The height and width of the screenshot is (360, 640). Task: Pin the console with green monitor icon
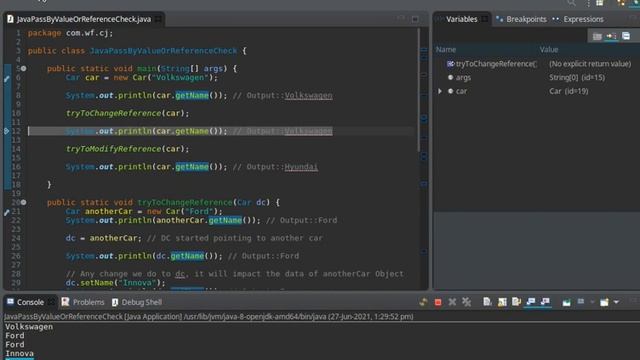(566, 302)
